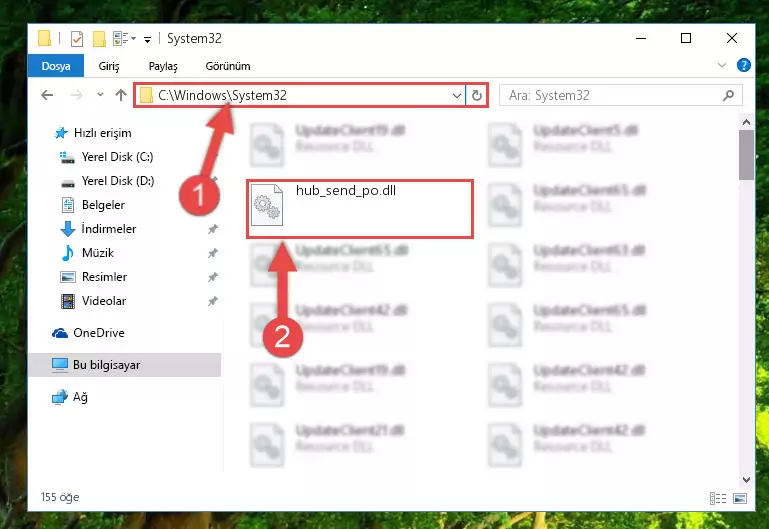Click scrollbar up arrow in file list

point(746,122)
